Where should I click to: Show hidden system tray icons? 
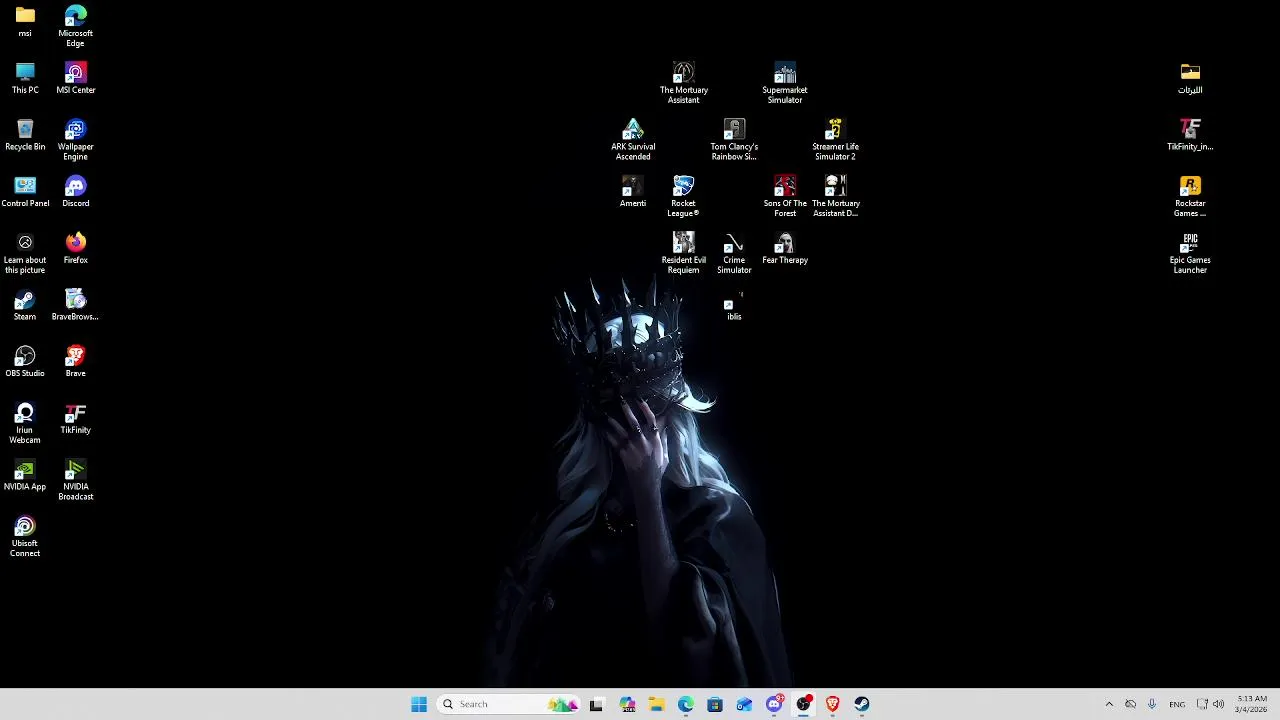click(x=1109, y=704)
